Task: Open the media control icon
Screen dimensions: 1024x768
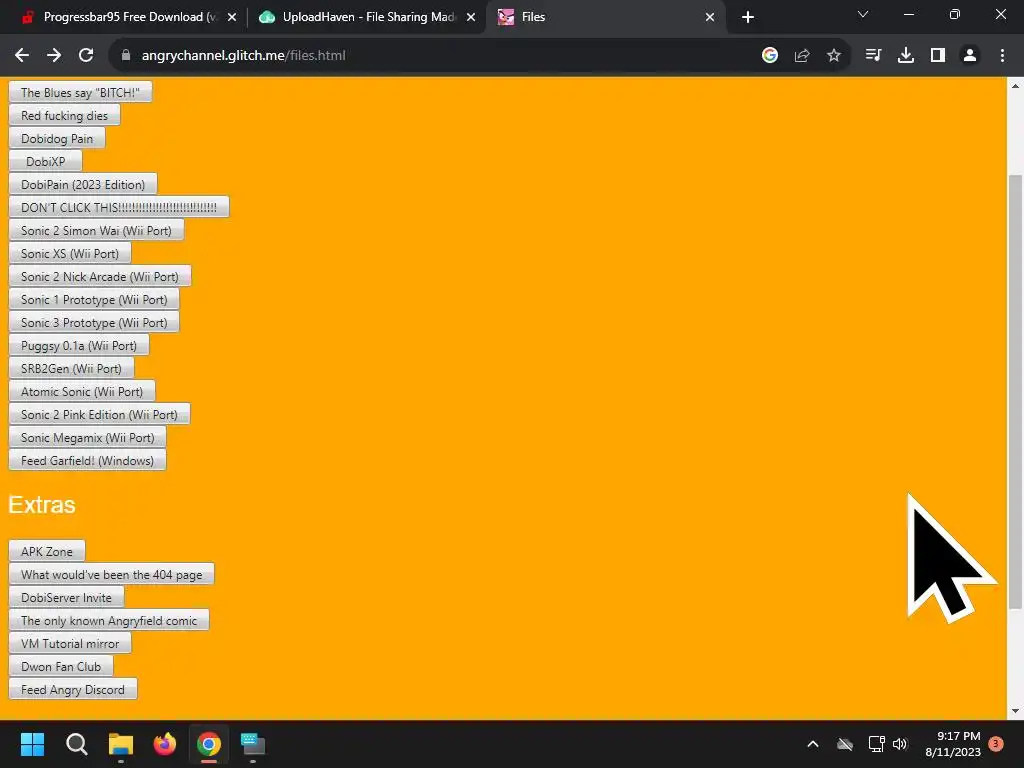Action: 873,56
